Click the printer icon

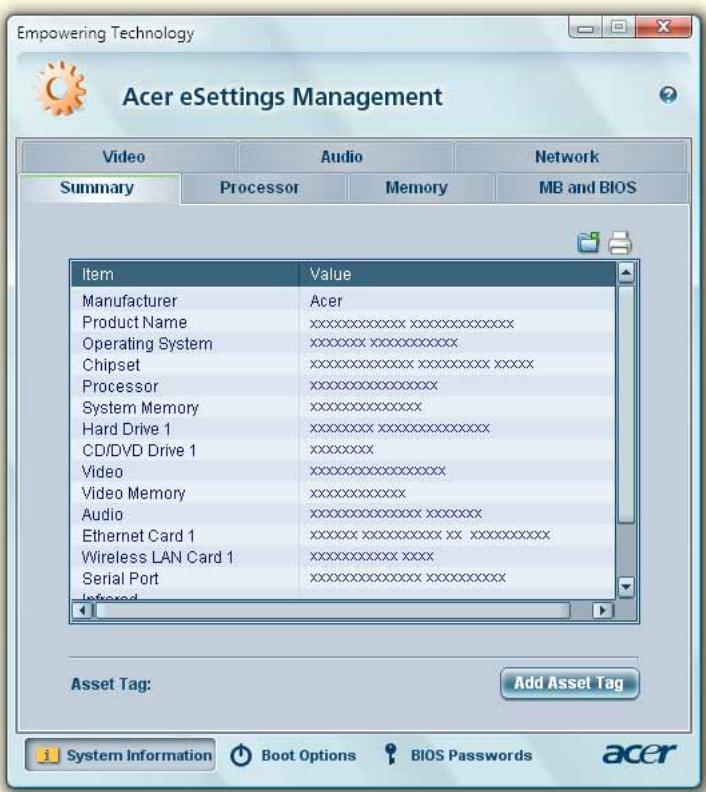point(620,242)
